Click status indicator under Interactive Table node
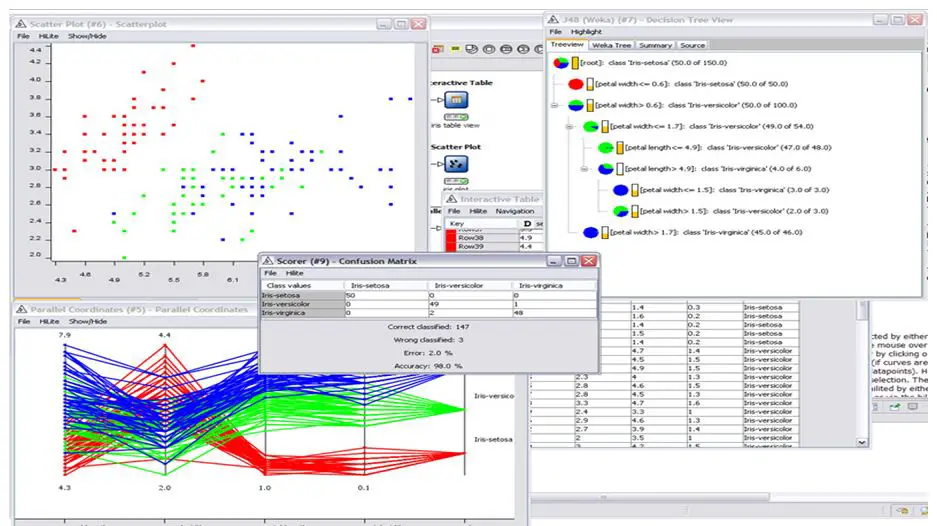This screenshot has width=937, height=526. click(456, 117)
